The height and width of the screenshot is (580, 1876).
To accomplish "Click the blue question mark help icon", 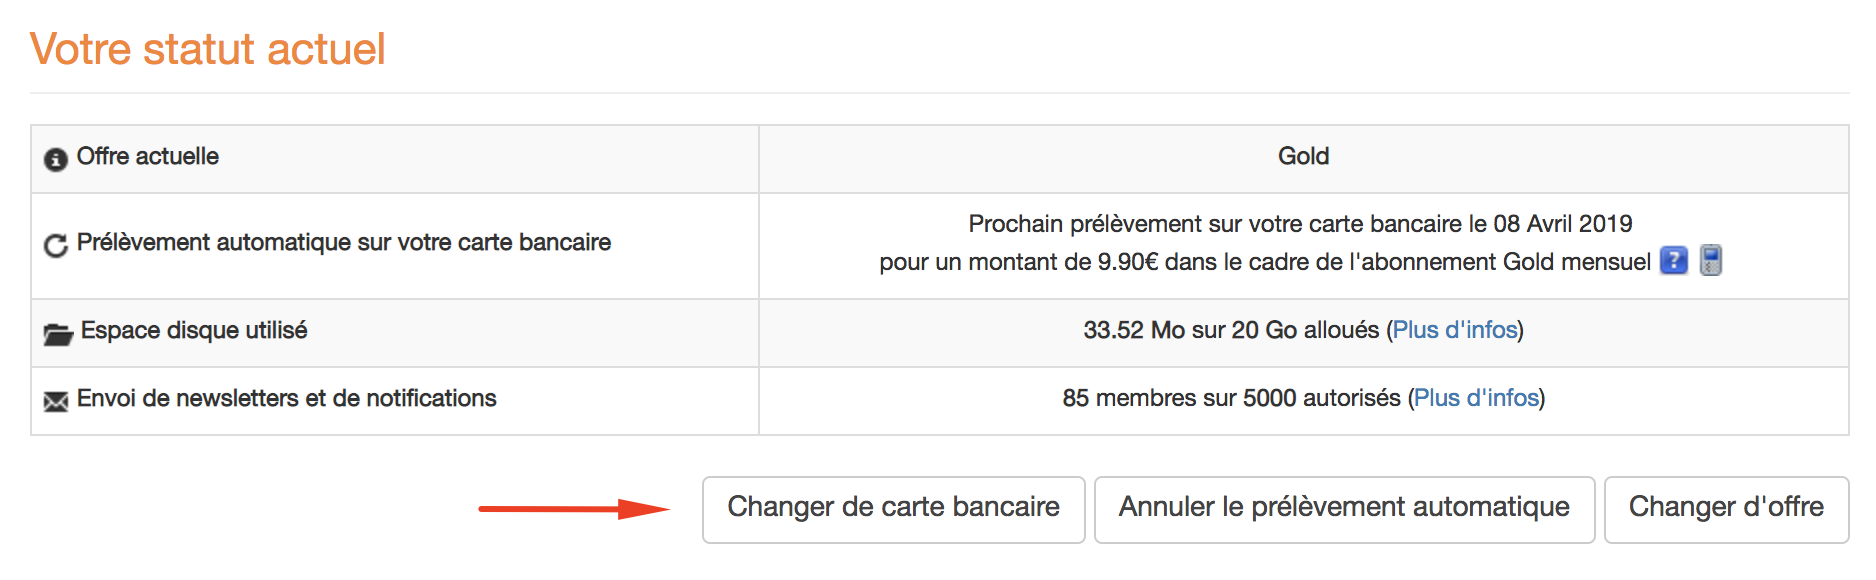I will (x=1673, y=261).
